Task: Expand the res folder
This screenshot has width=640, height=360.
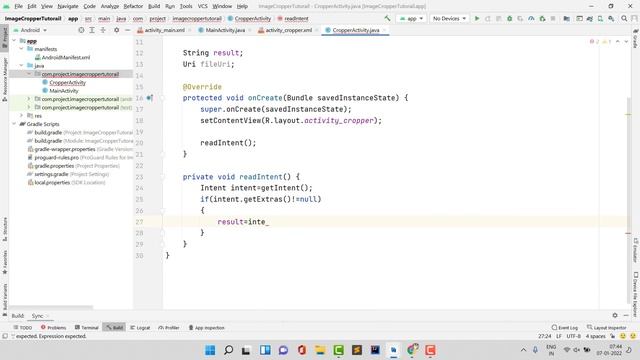Action: pos(21,116)
